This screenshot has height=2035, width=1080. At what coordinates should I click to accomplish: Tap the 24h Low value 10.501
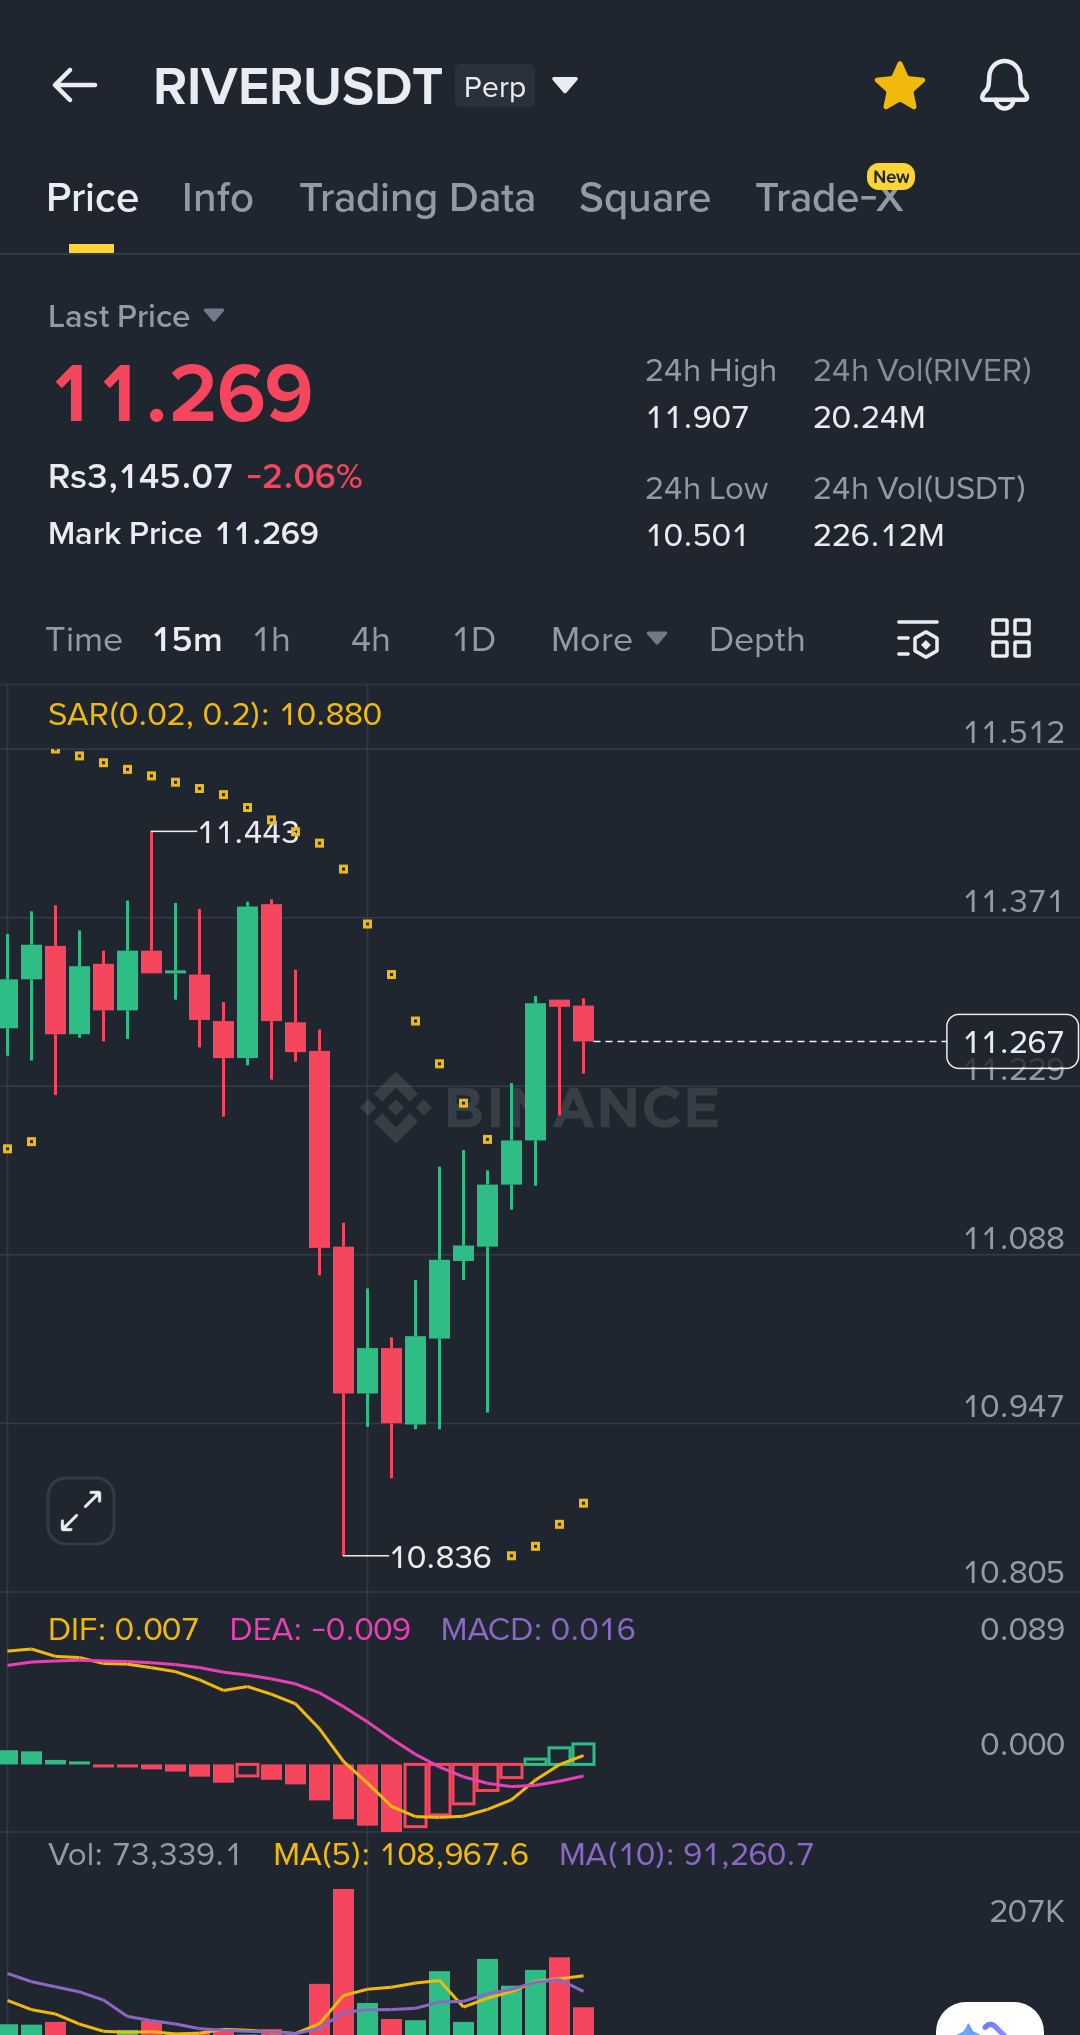[x=697, y=535]
